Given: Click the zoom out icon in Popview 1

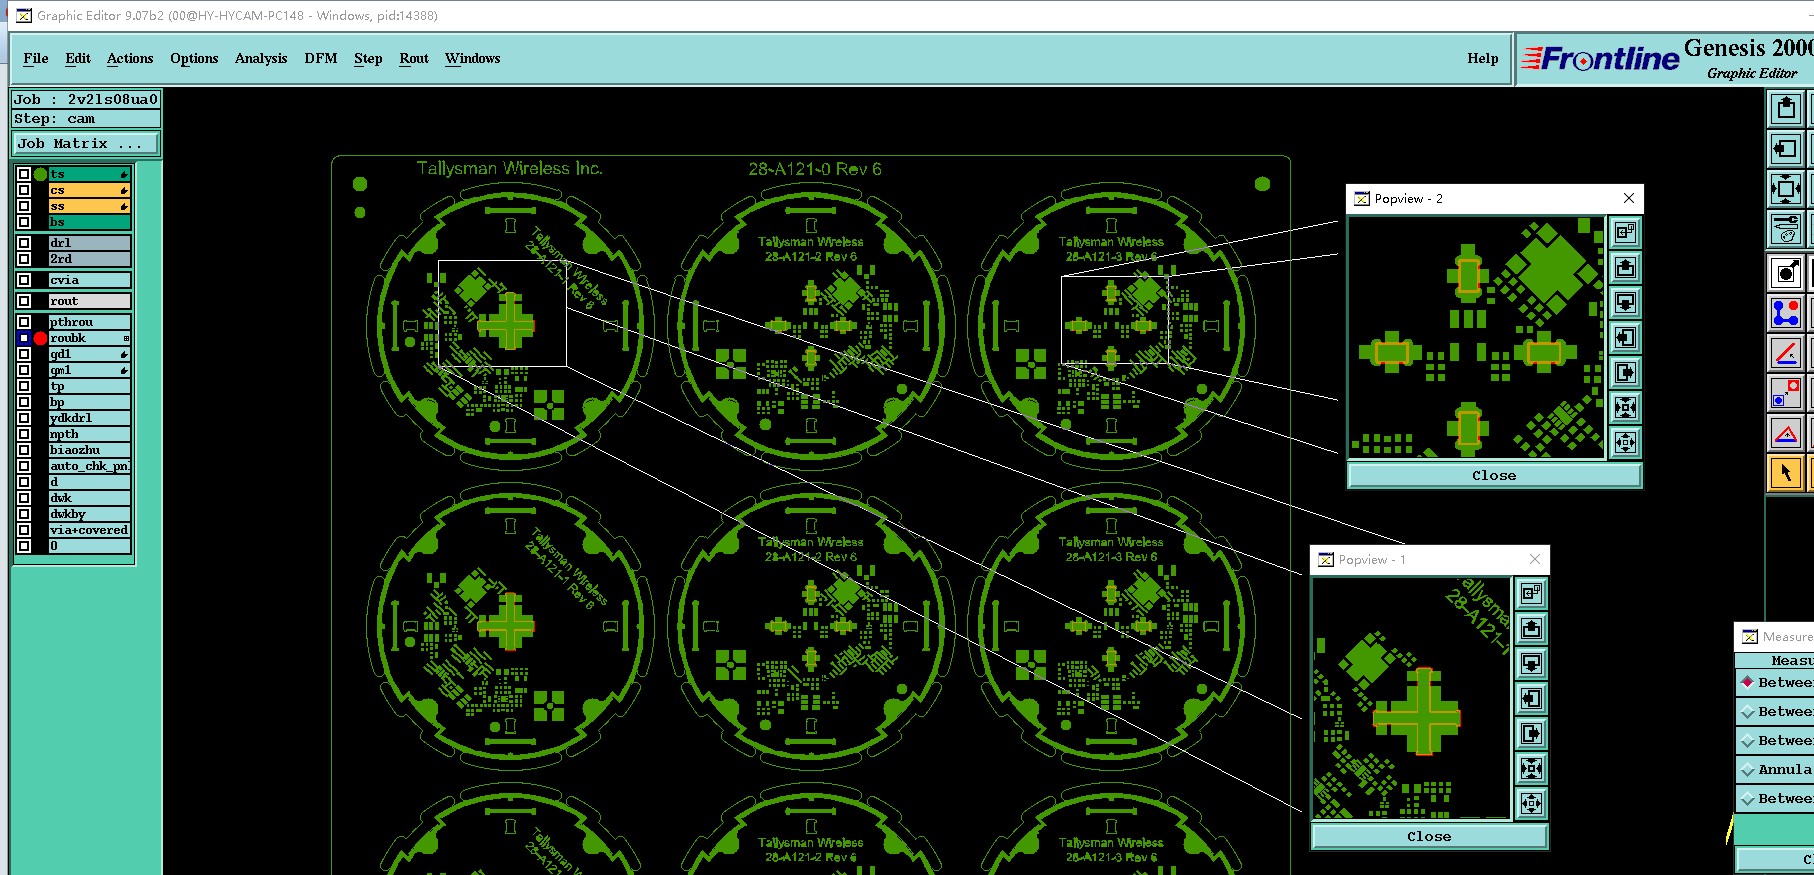Looking at the screenshot, I should coord(1531,804).
